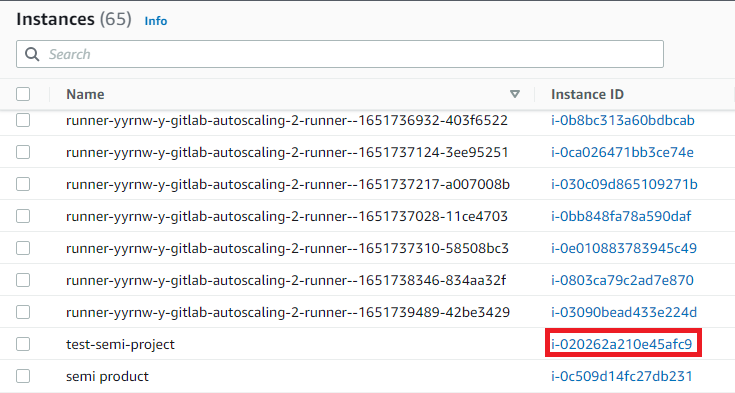Image resolution: width=735 pixels, height=393 pixels.
Task: Open instance ID i-0c509d14fc27db231
Action: click(x=622, y=376)
